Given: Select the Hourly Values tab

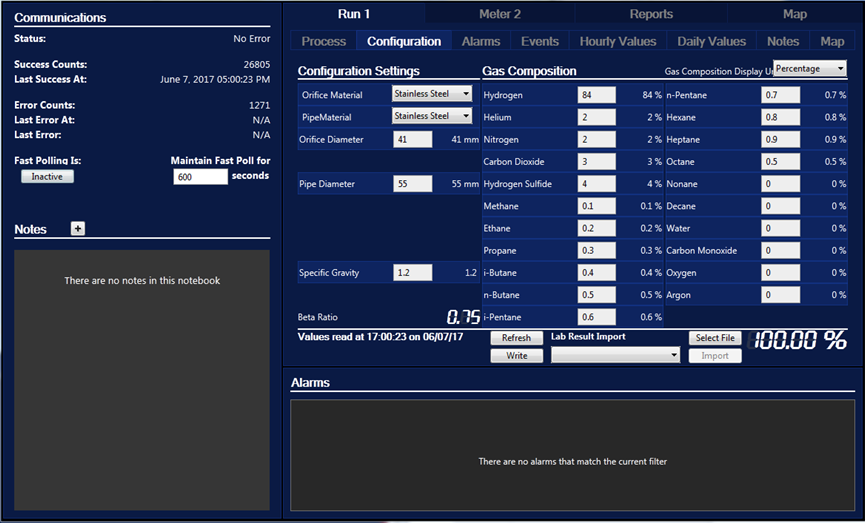Looking at the screenshot, I should [x=618, y=41].
